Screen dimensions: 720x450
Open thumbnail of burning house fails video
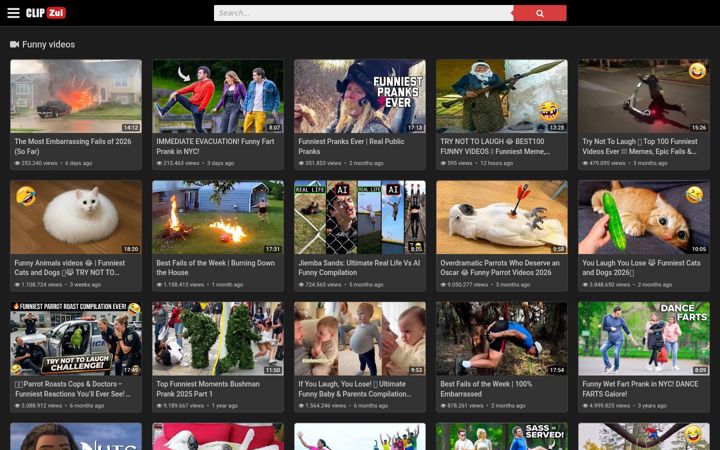76,96
